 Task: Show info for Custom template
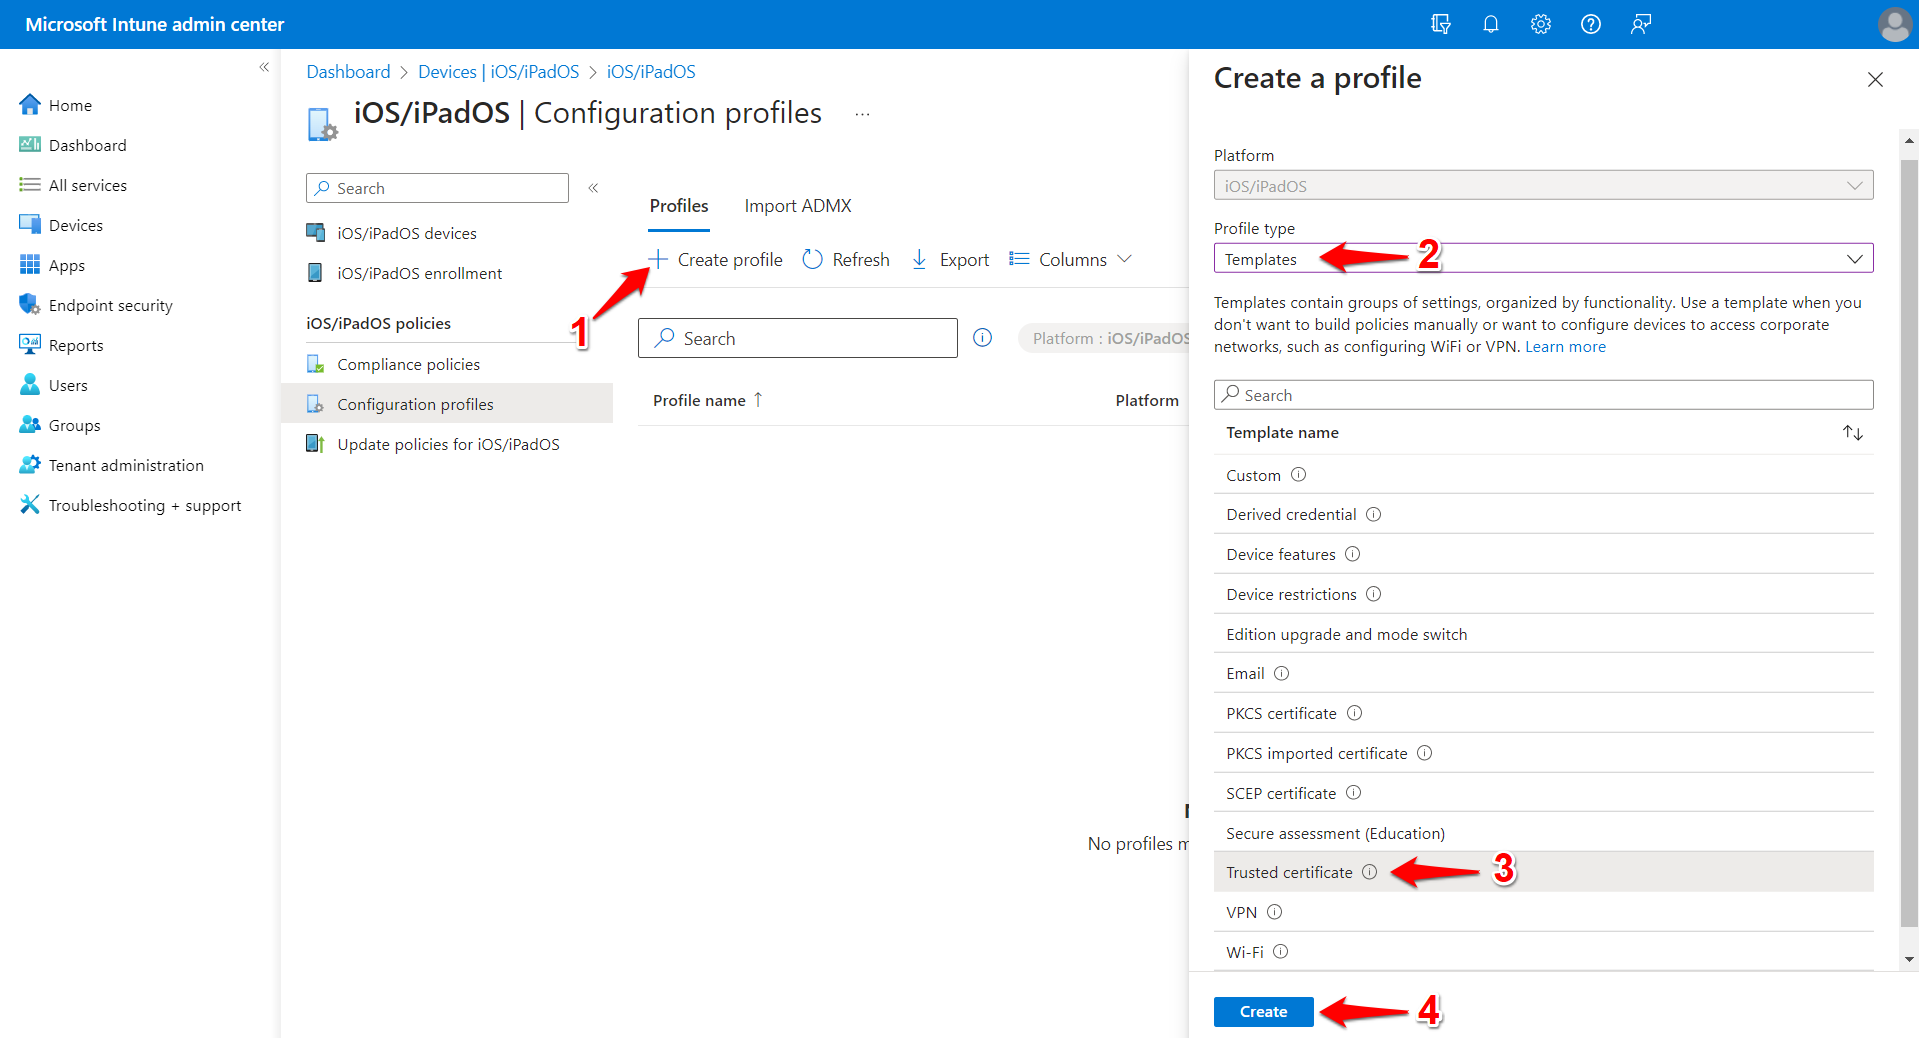(x=1298, y=475)
